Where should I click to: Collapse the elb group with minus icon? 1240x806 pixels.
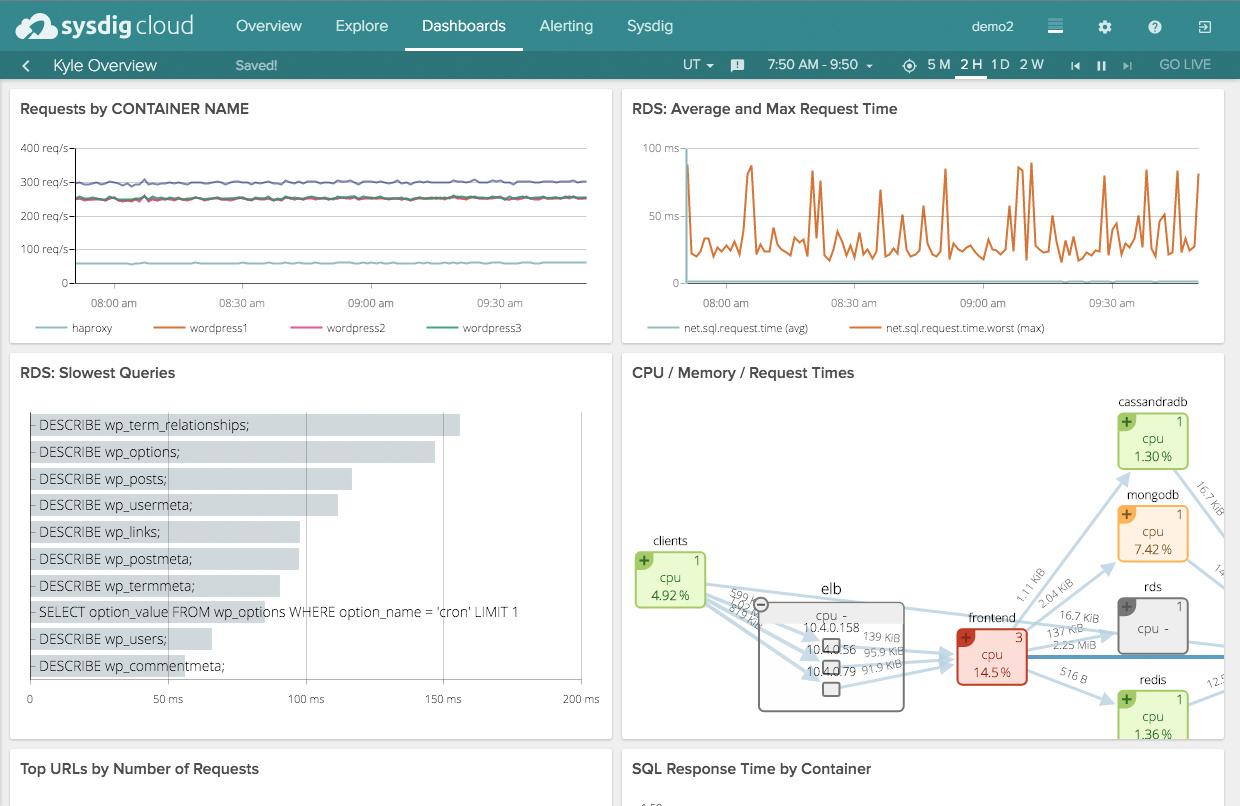click(x=761, y=604)
